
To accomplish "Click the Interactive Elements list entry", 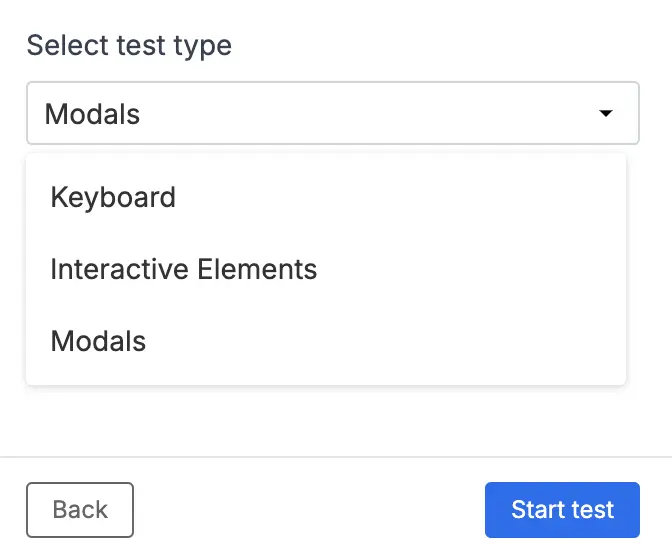I will (x=183, y=269).
